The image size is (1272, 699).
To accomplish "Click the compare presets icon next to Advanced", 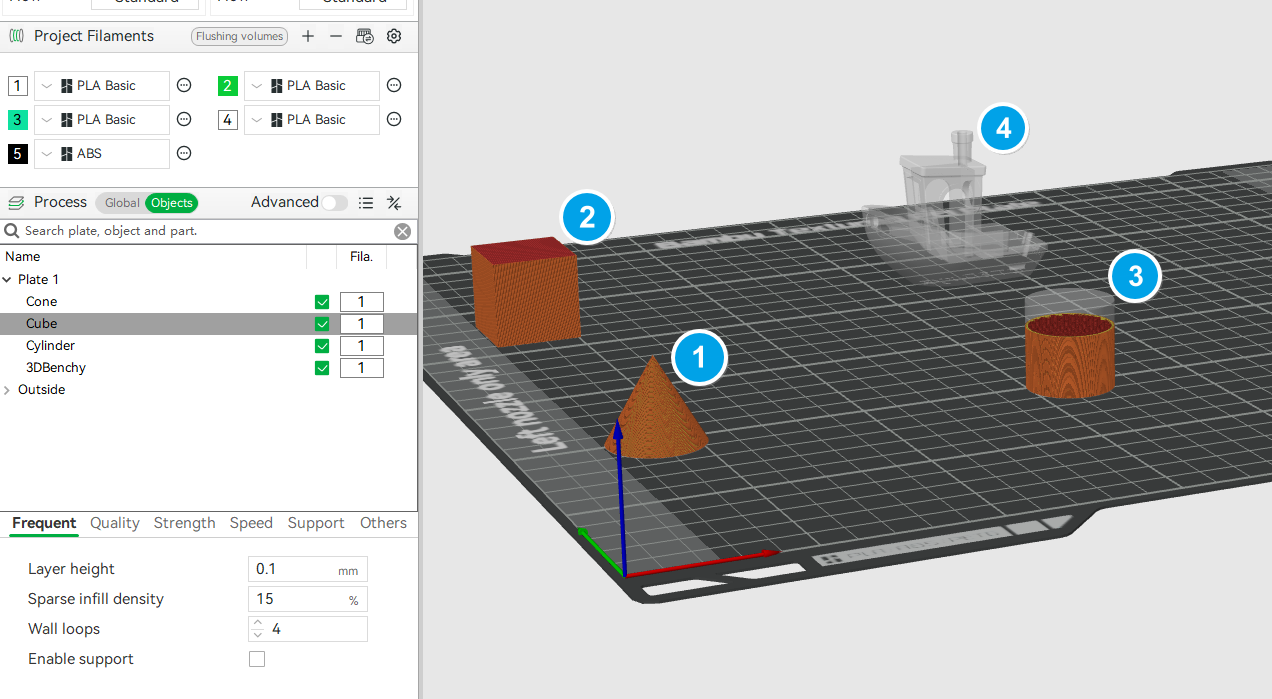I will tap(394, 203).
